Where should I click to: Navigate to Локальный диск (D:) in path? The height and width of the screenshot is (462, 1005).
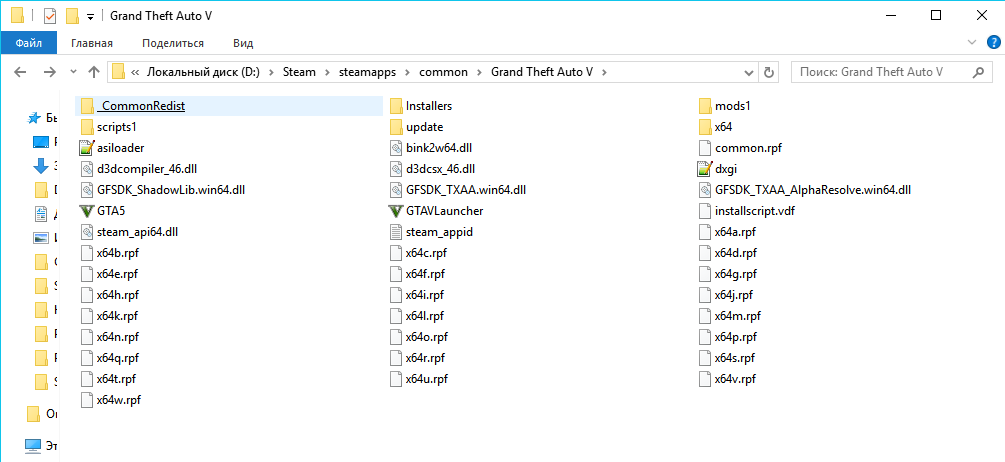pyautogui.click(x=203, y=72)
